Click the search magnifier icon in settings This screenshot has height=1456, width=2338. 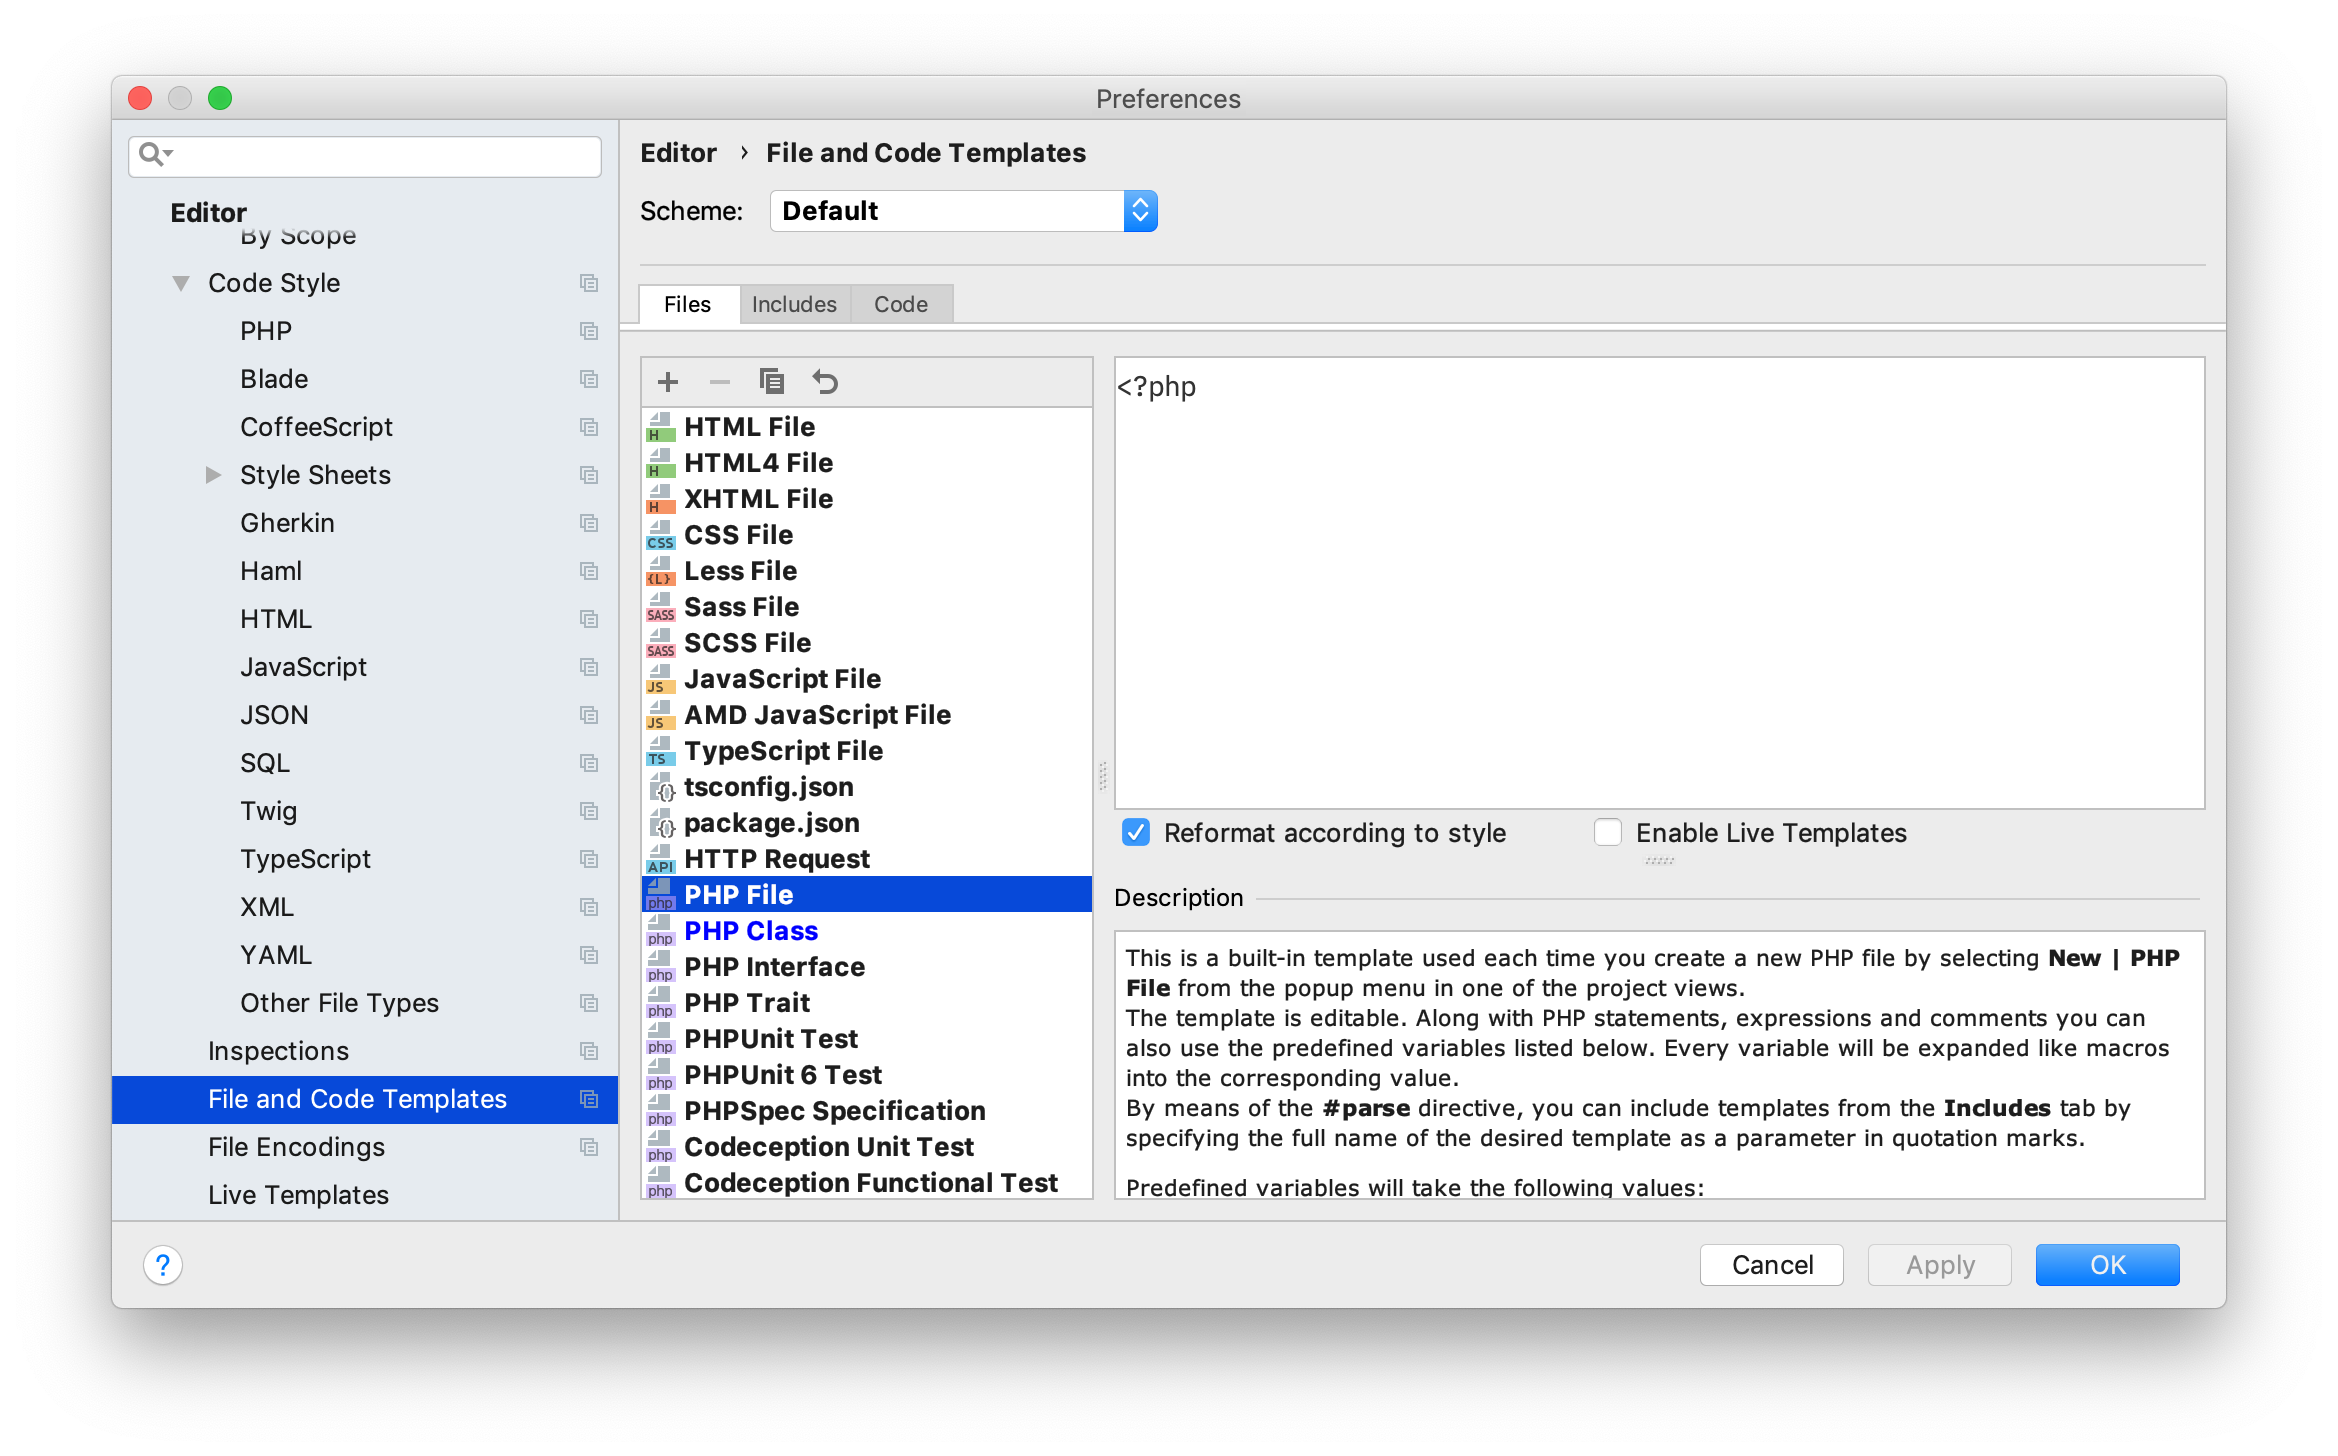pos(150,154)
